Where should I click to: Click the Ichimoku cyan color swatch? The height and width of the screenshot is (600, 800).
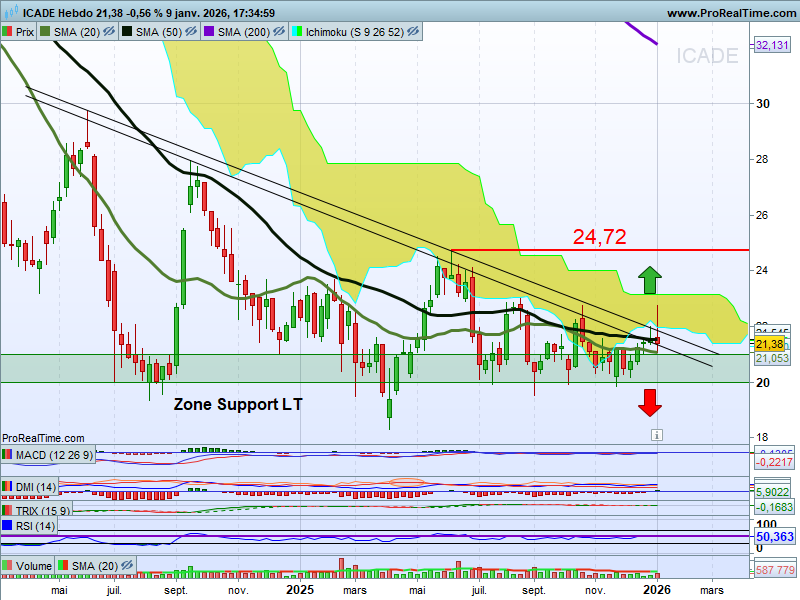(x=296, y=32)
